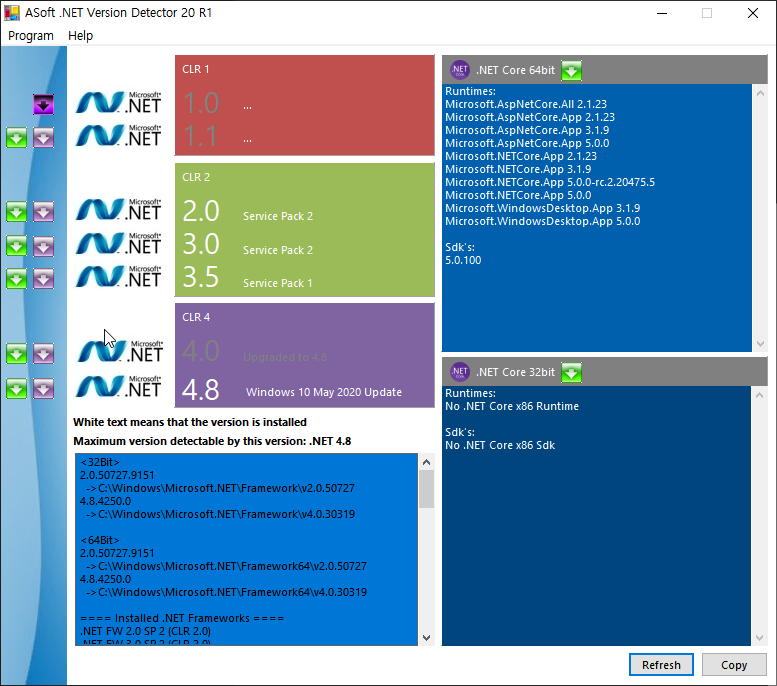Click the 3.0 Service Pack 2 entry

[x=248, y=245]
